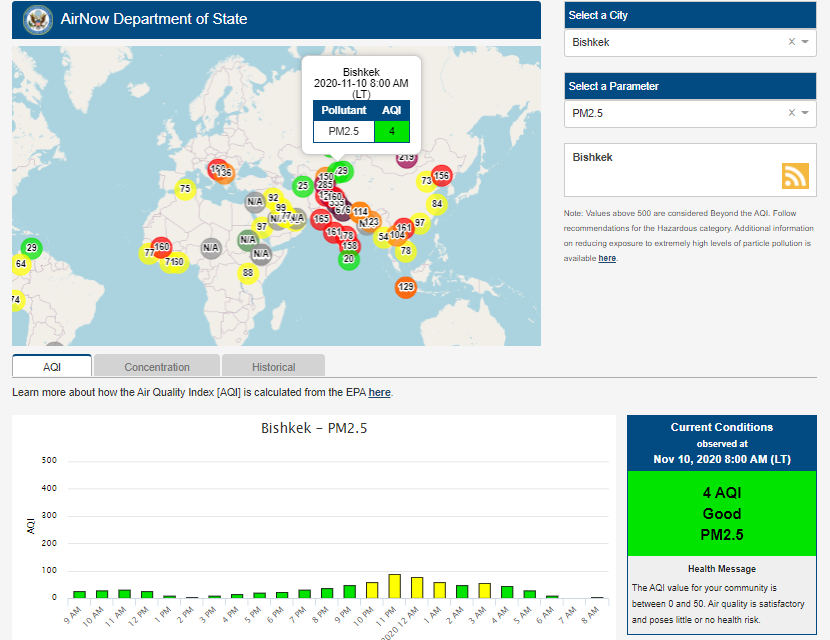Select the AQI tab
This screenshot has width=830, height=640.
[x=52, y=366]
